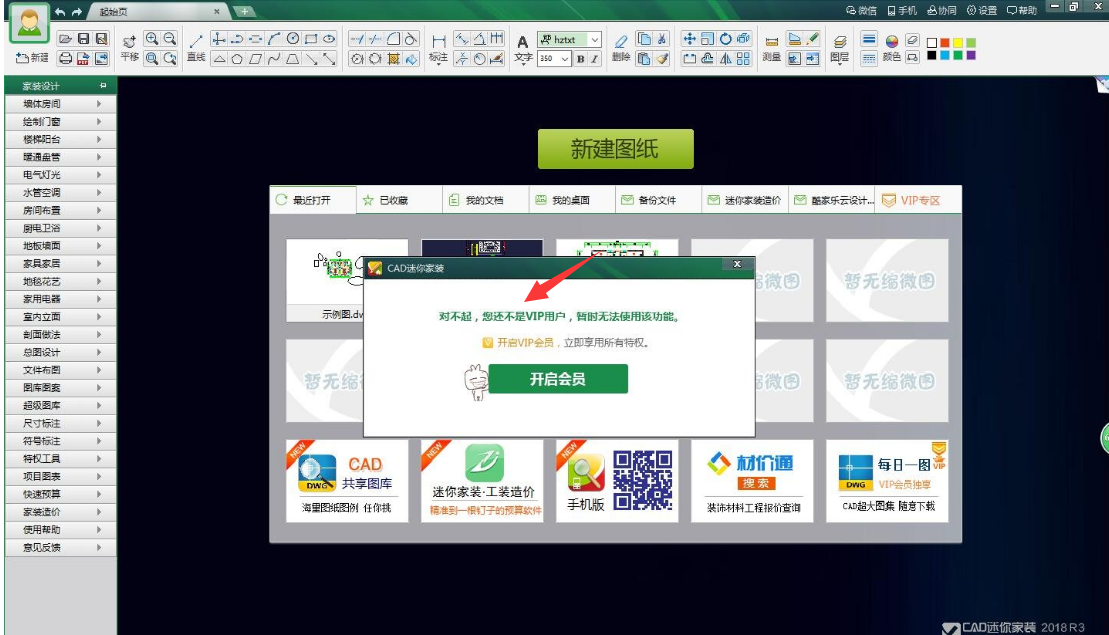The height and width of the screenshot is (635, 1109).
Task: Select the circle drawing tool icon
Action: coord(292,39)
